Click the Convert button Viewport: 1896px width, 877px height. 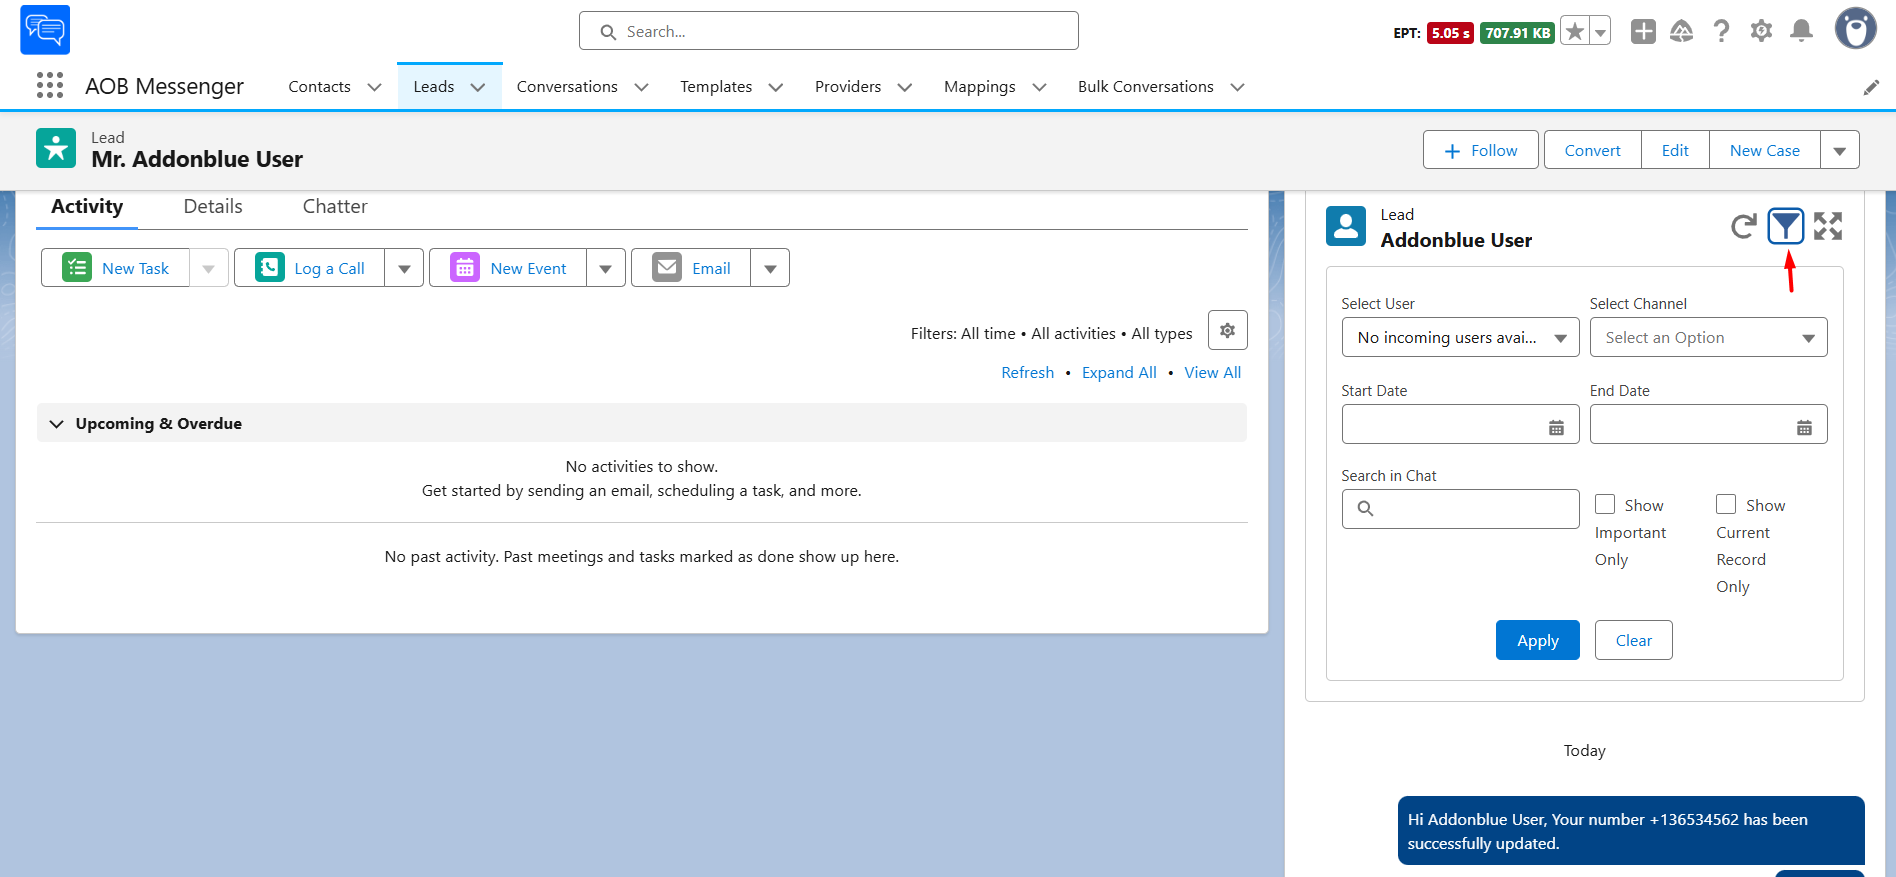point(1593,150)
